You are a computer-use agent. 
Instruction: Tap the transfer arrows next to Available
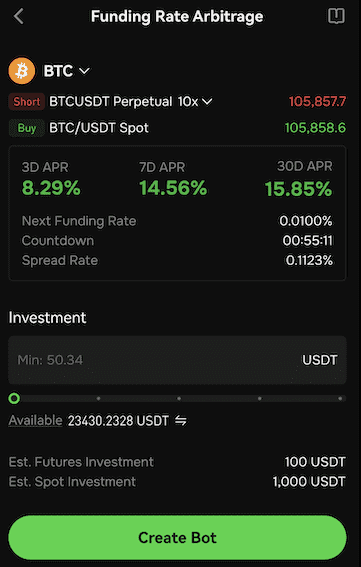pos(180,421)
